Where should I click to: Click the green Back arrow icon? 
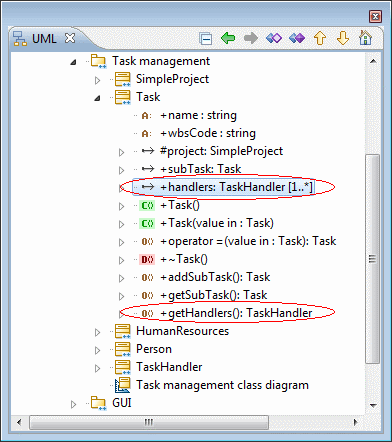(x=228, y=38)
